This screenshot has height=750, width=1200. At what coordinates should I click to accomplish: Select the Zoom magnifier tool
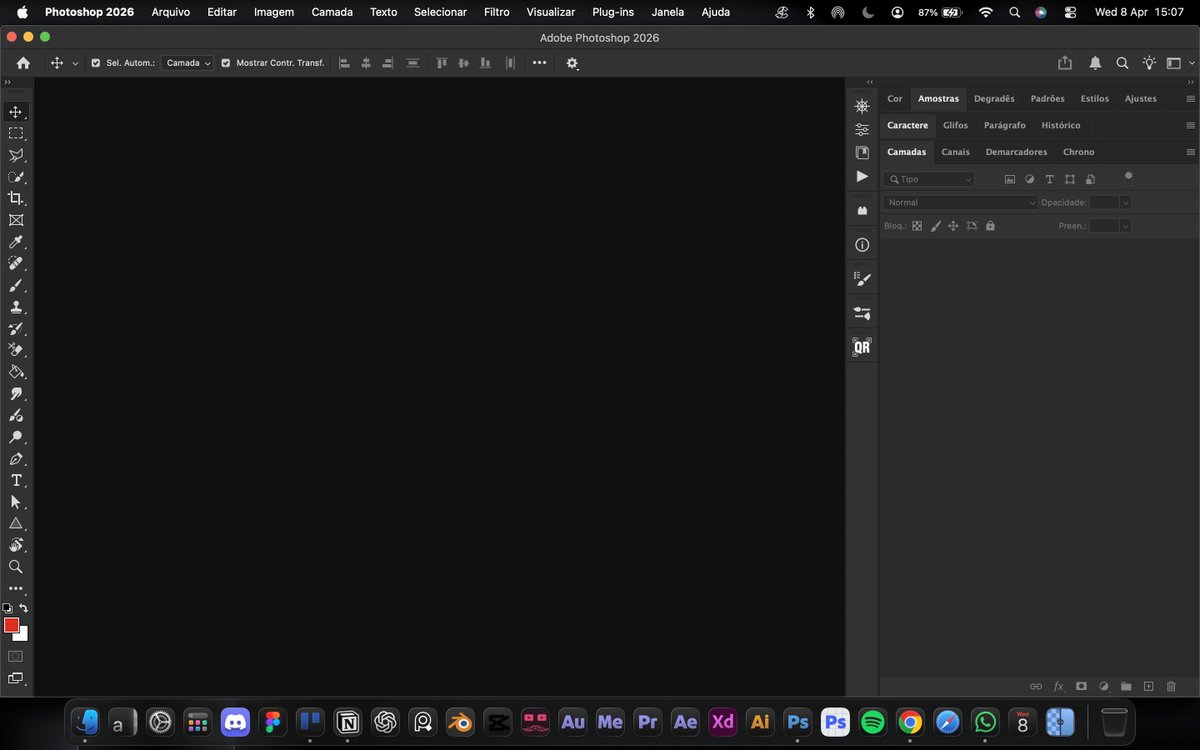[16, 566]
